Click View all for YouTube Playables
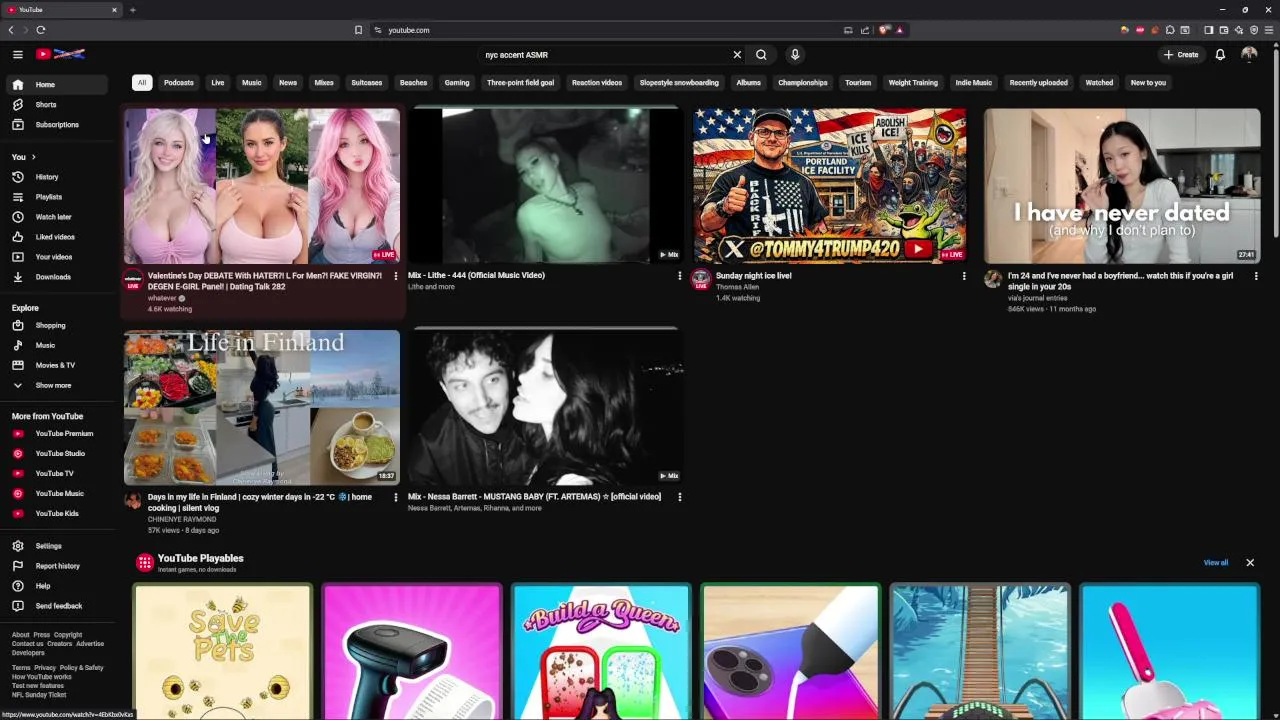This screenshot has height=720, width=1280. (x=1216, y=563)
